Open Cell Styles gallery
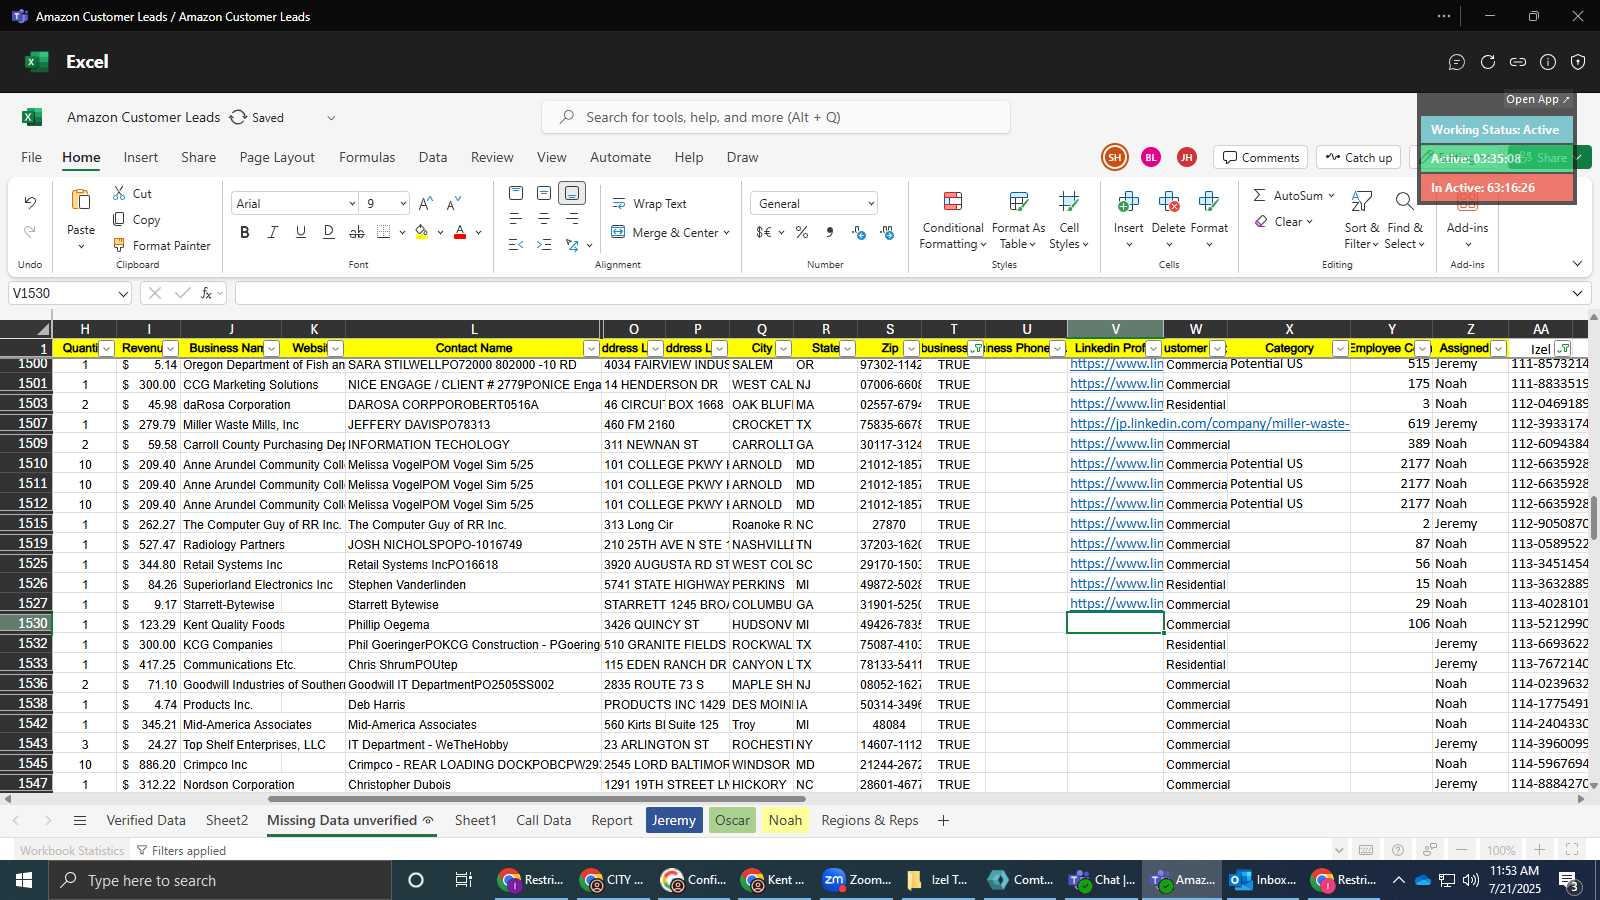 (x=1069, y=220)
